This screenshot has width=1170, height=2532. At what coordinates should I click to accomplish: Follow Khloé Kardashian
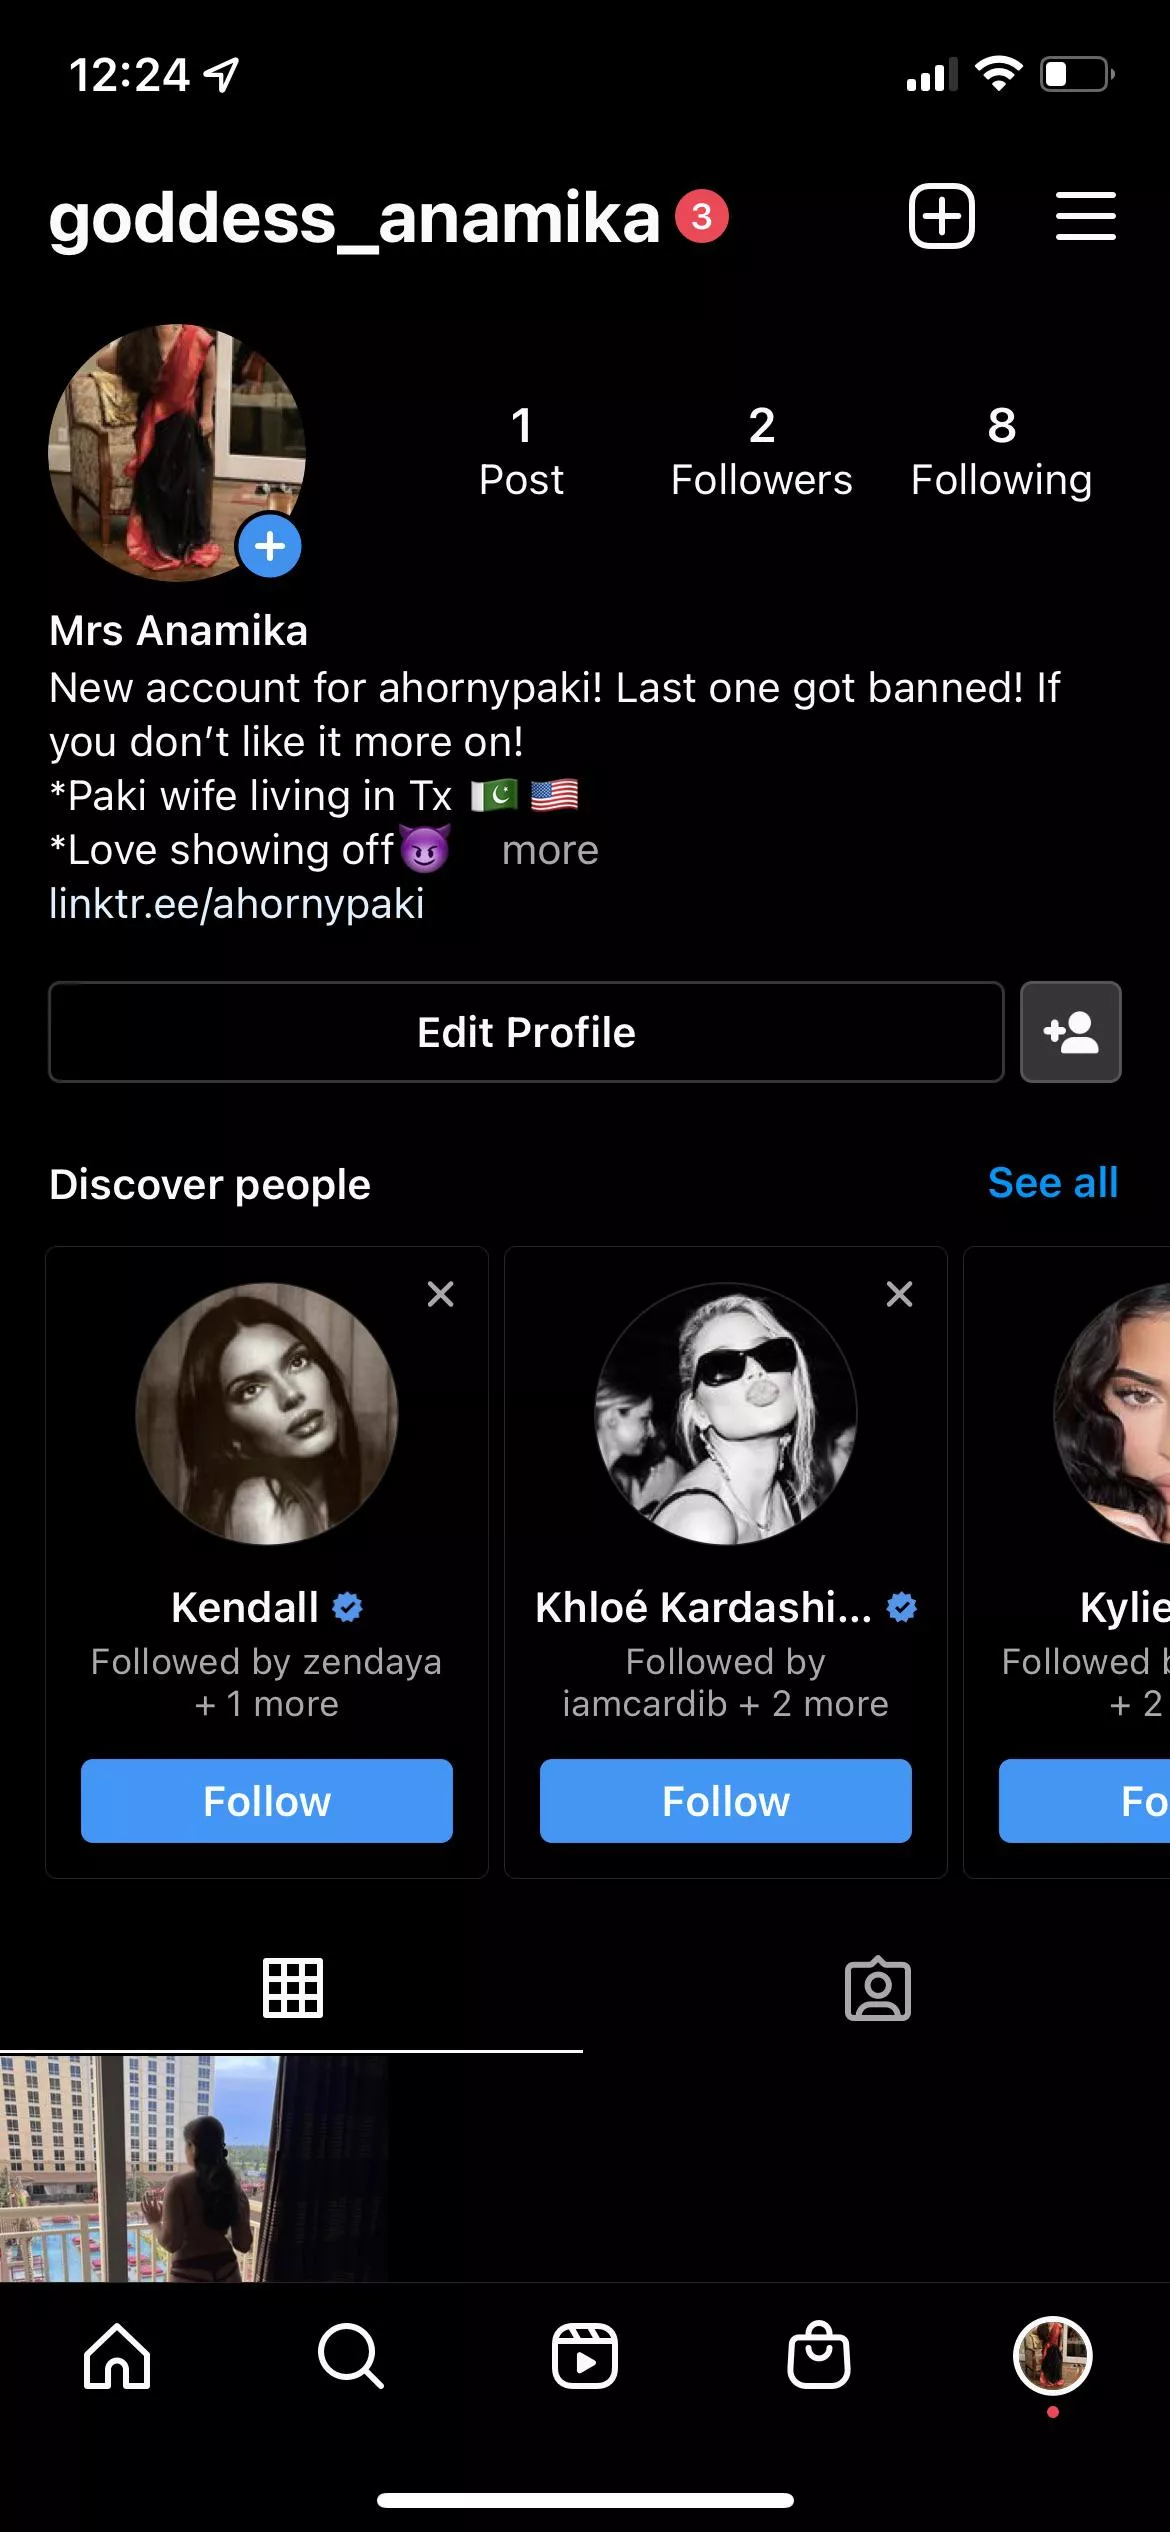[726, 1801]
